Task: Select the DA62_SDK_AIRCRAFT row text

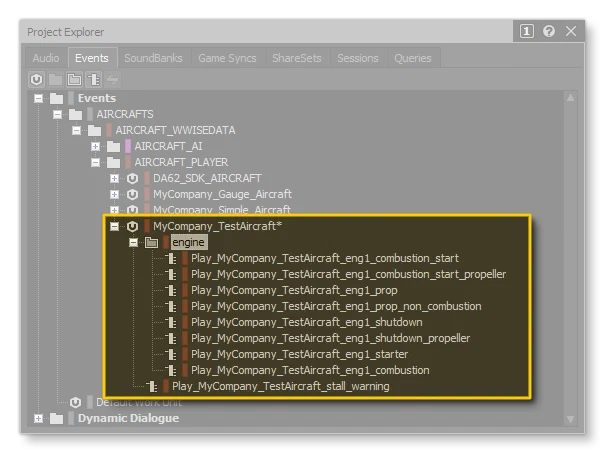Action: [207, 178]
